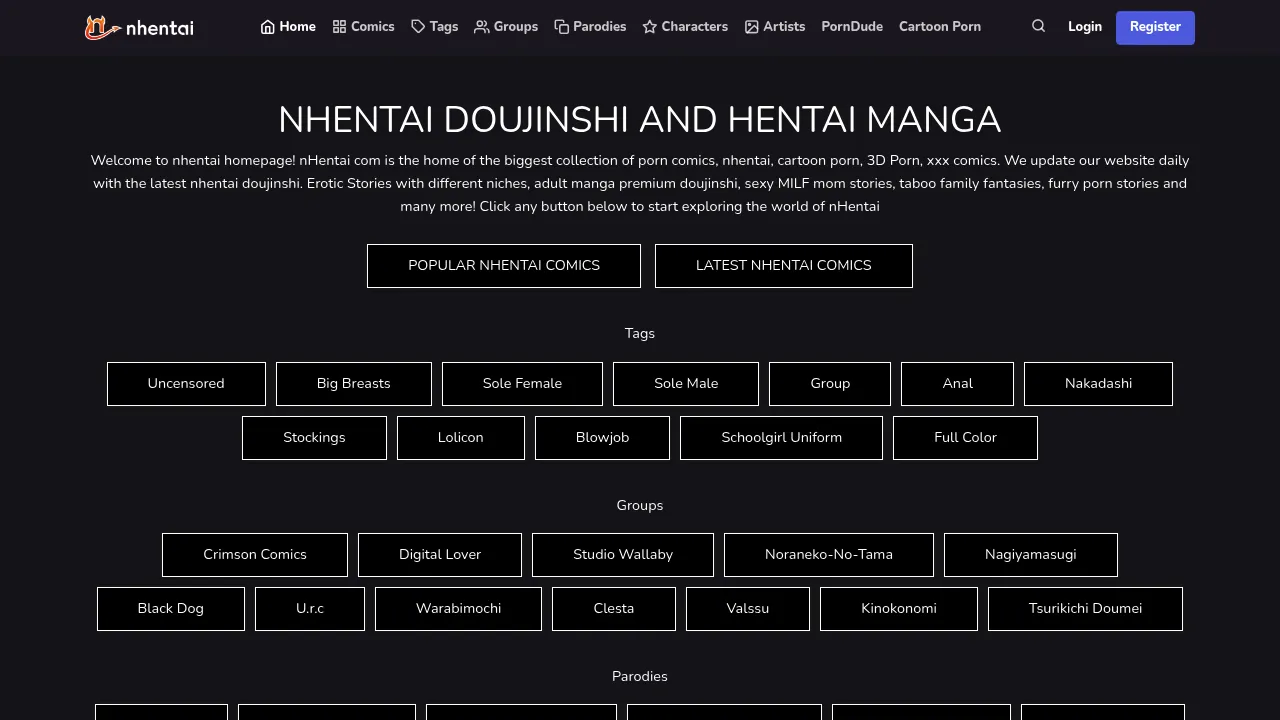Open Comics via the grid icon

pos(339,27)
